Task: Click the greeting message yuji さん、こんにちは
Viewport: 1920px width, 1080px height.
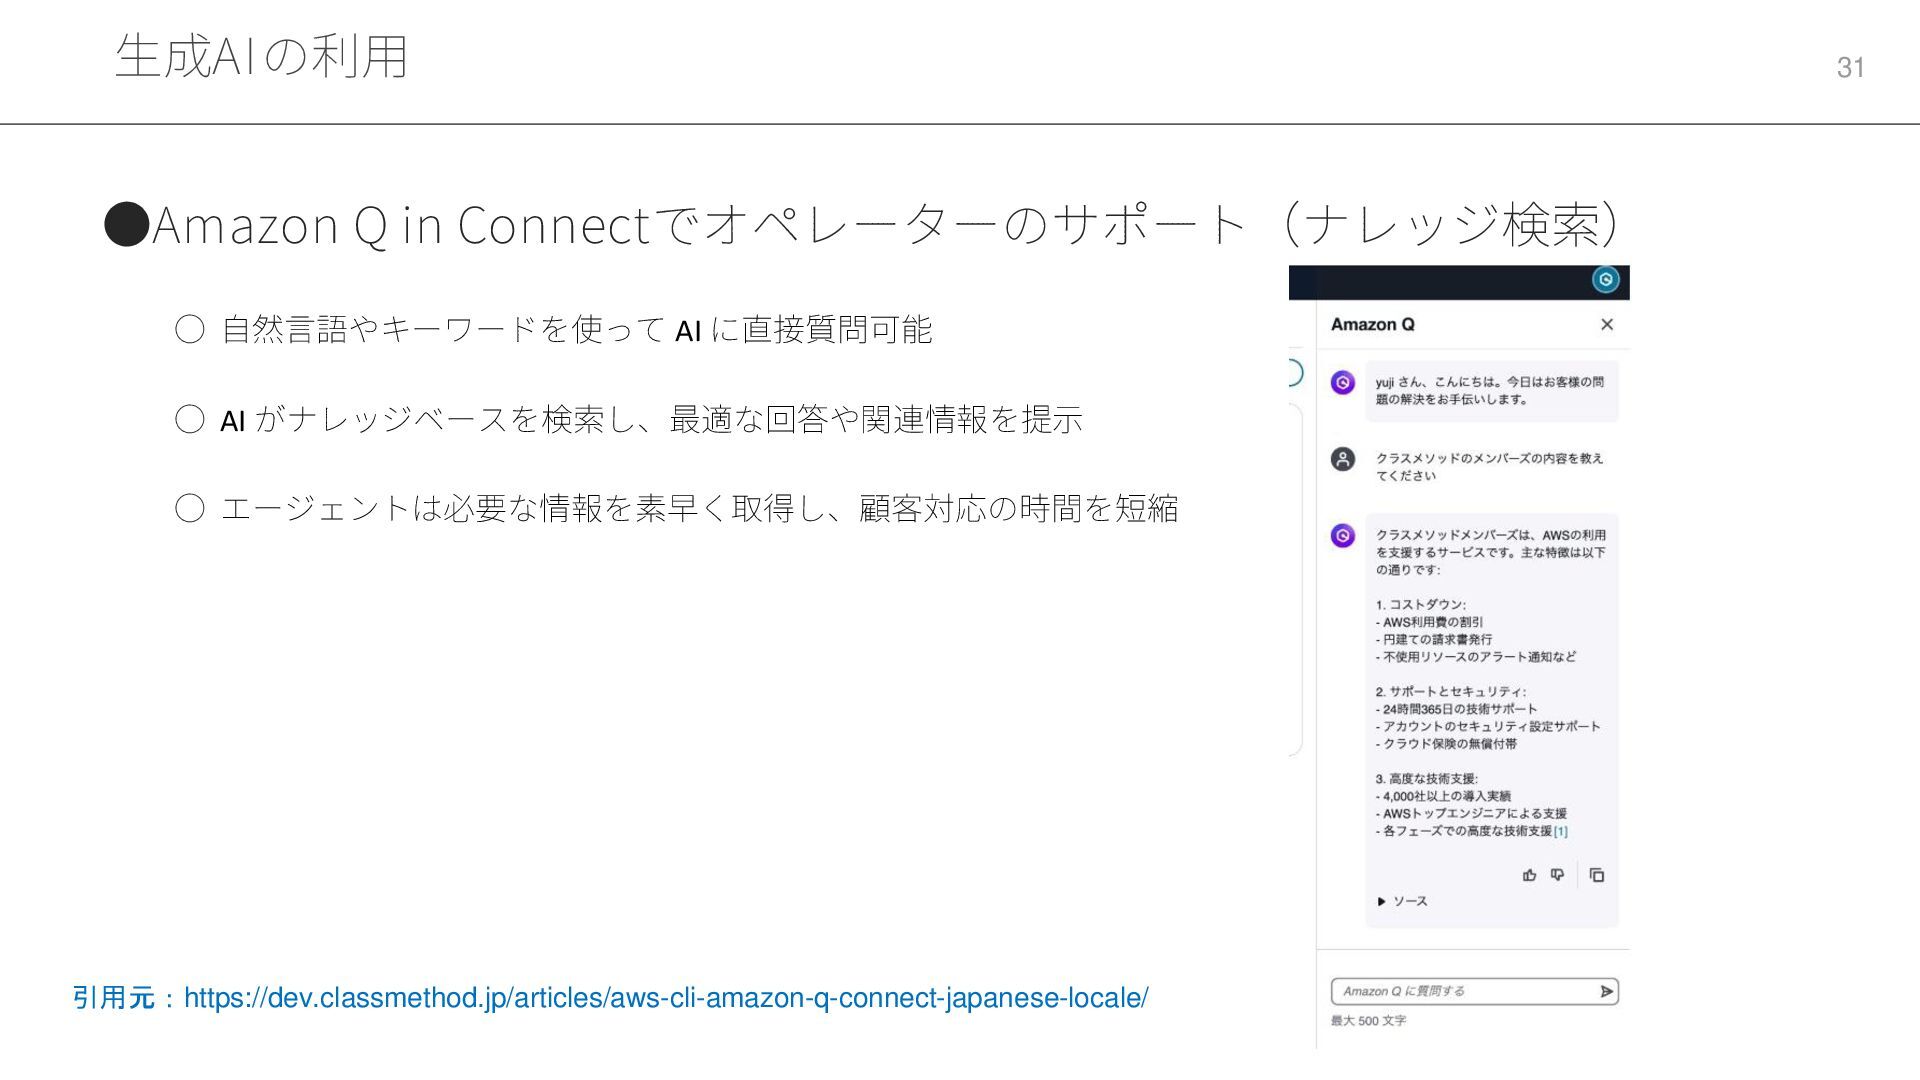Action: pos(1490,391)
